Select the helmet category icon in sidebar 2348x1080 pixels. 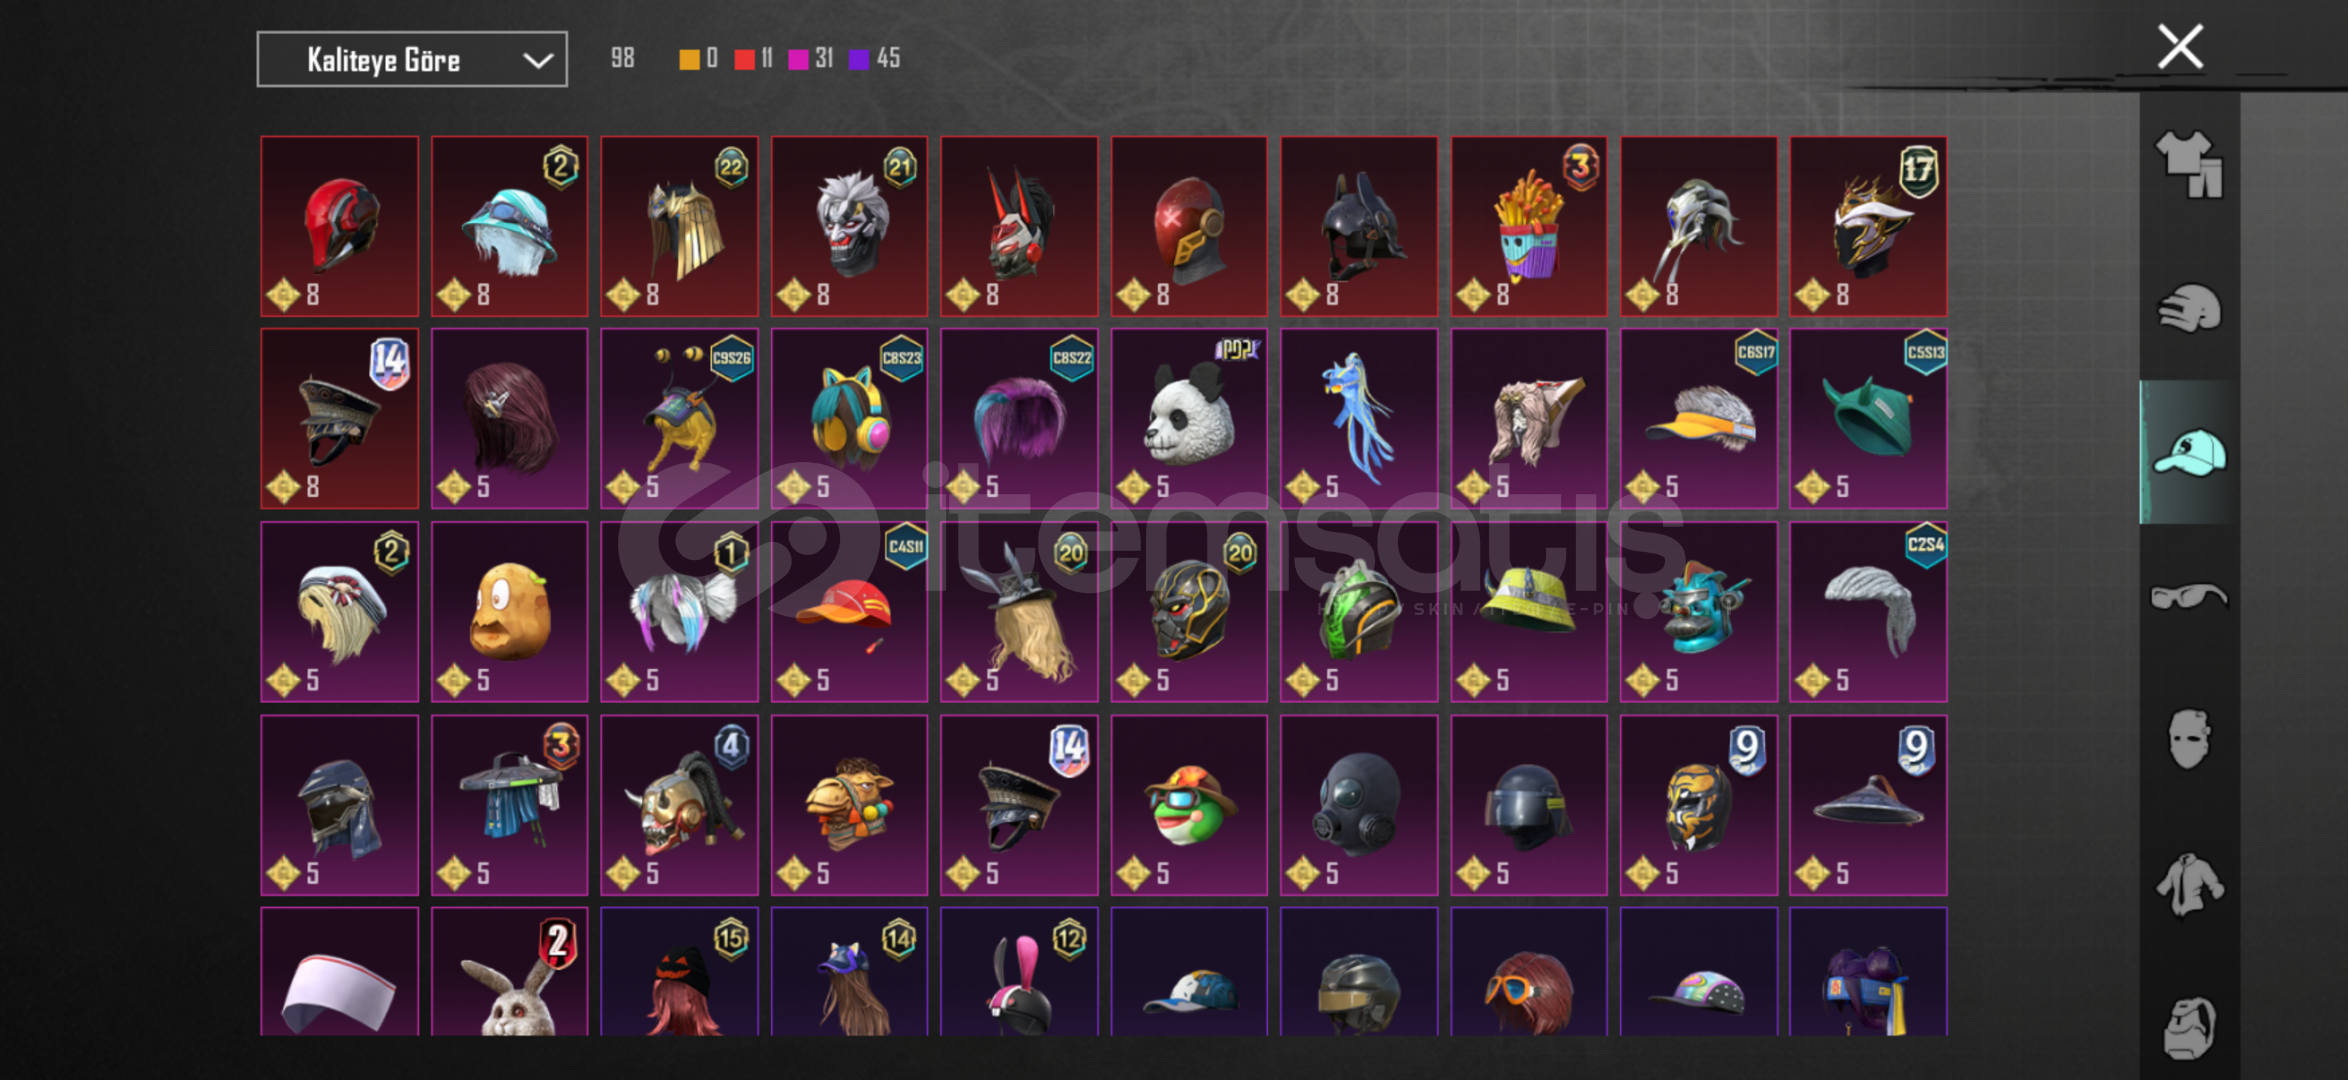(x=2189, y=309)
